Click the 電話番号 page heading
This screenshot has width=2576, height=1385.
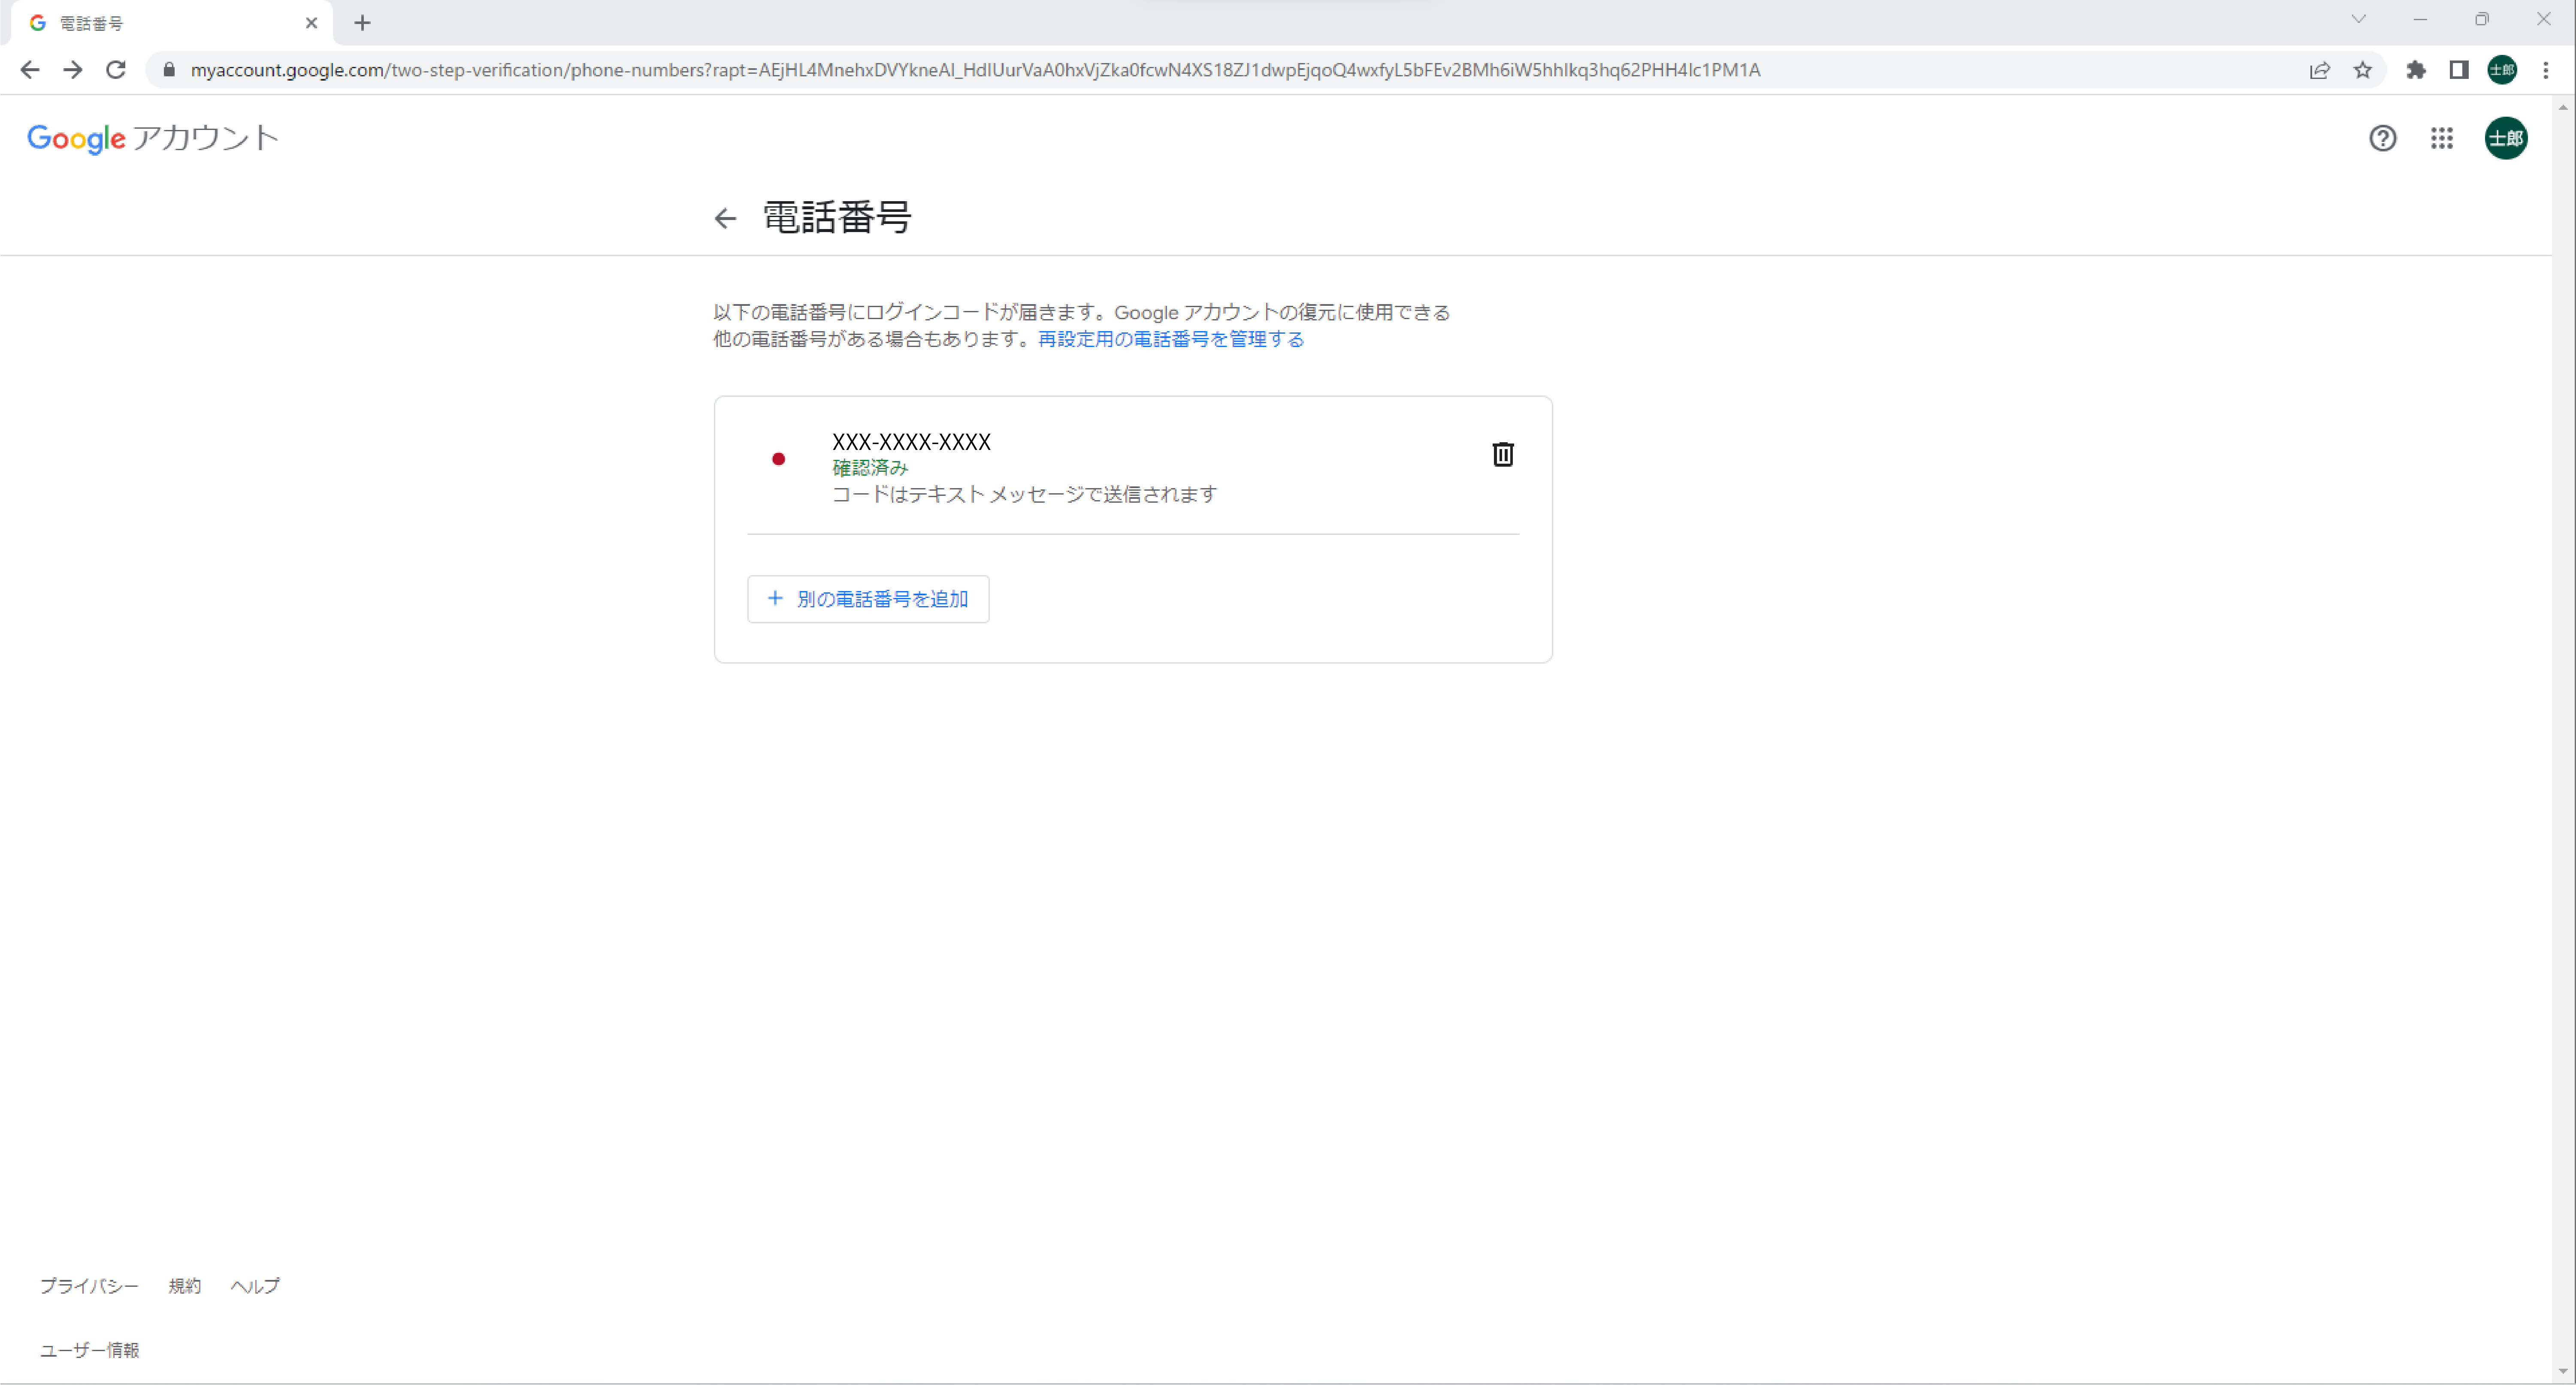point(837,217)
